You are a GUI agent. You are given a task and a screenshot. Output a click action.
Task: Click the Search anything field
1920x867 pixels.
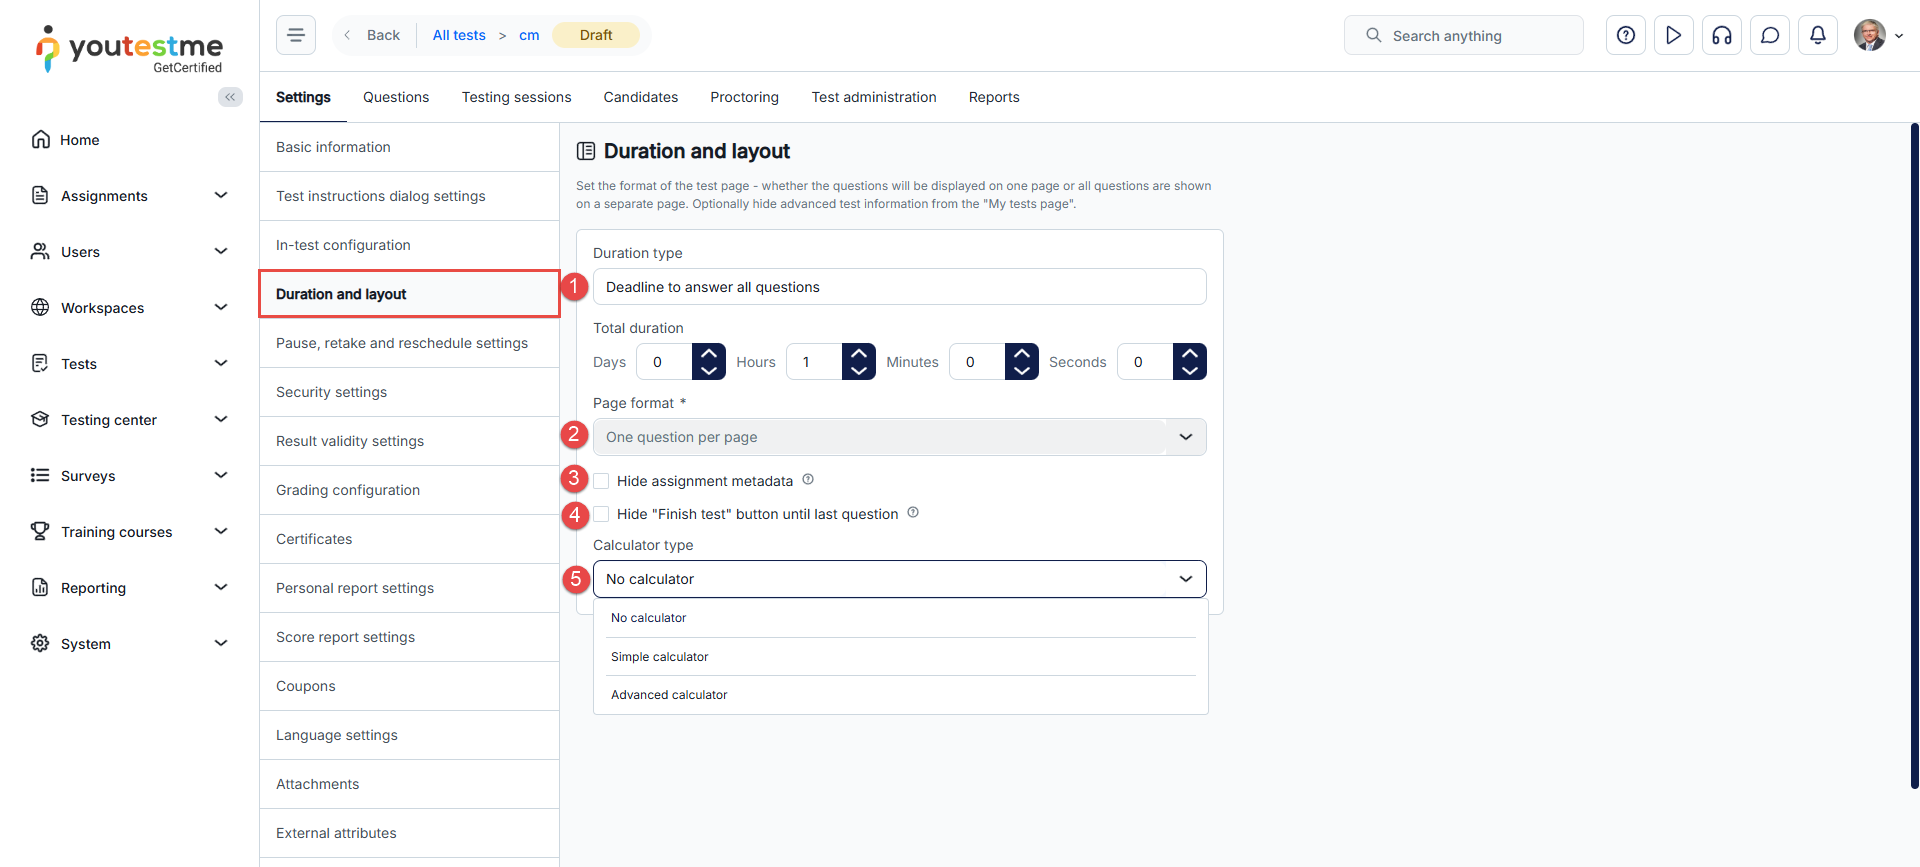pos(1464,35)
